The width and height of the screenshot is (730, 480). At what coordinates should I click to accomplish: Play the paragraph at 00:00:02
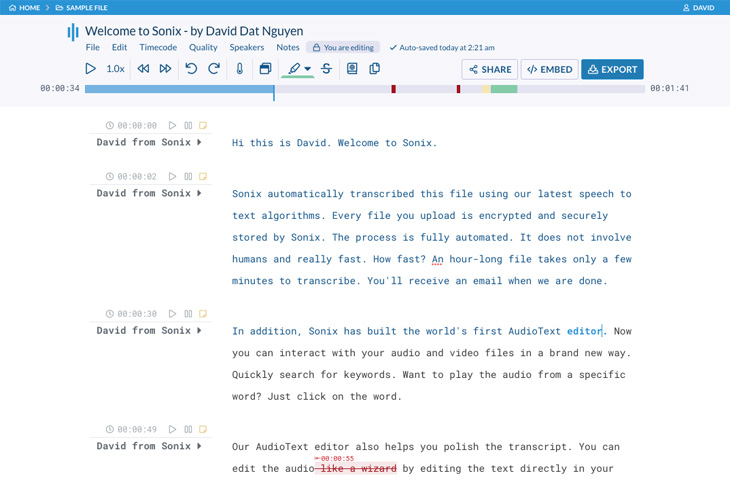[x=172, y=176]
